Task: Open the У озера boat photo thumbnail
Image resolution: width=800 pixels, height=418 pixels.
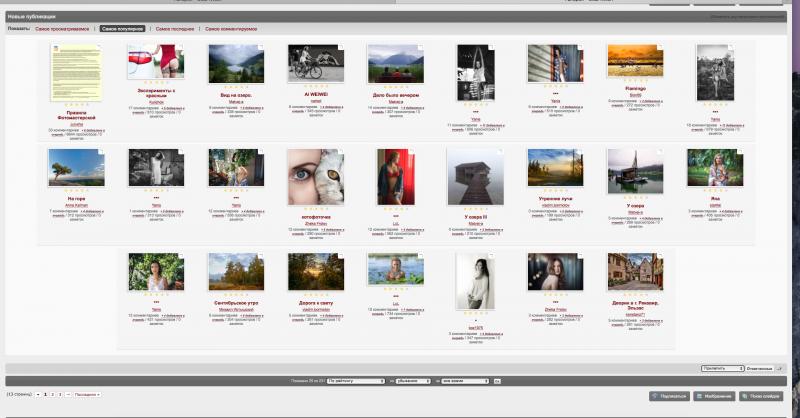Action: click(x=635, y=171)
